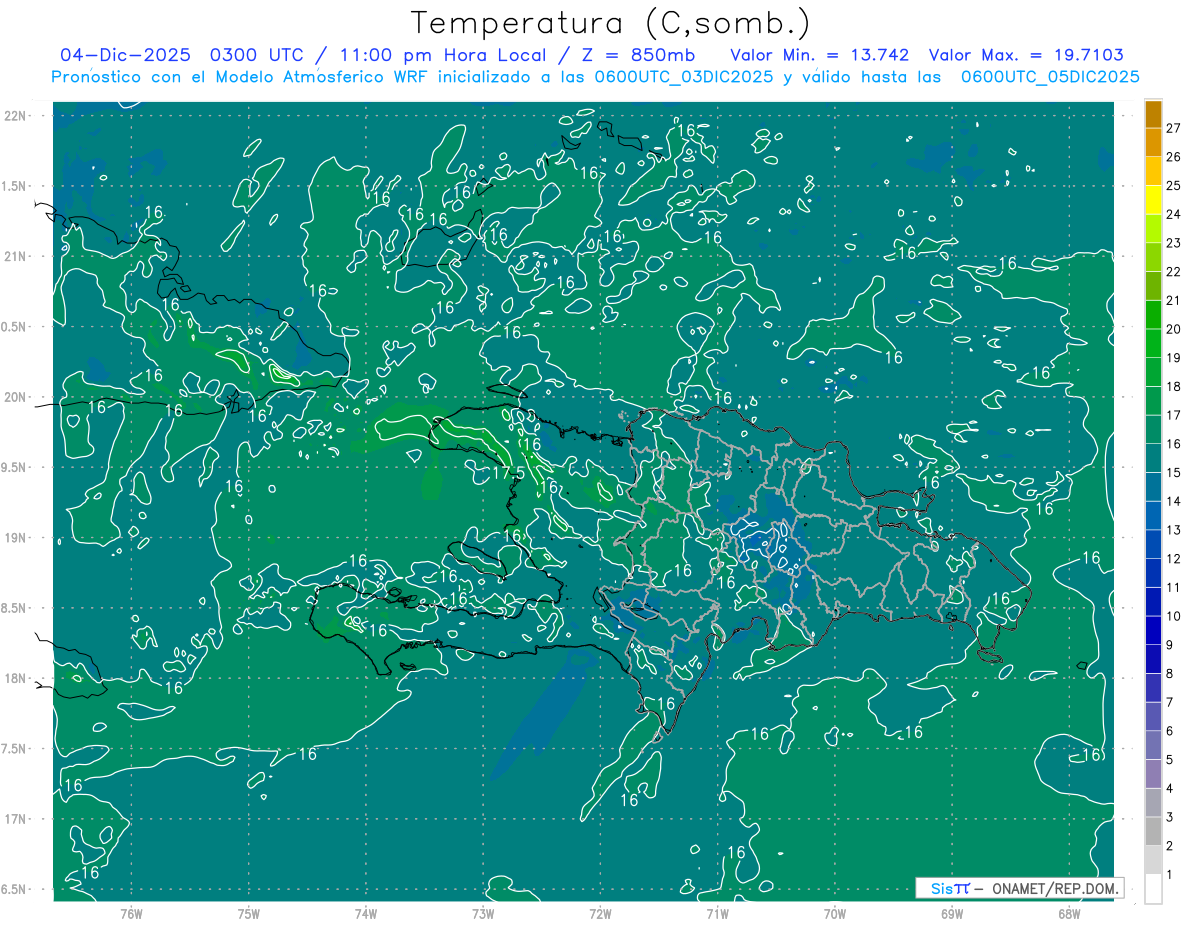The height and width of the screenshot is (927, 1200).
Task: Click the color scale value "11"
Action: [1174, 587]
